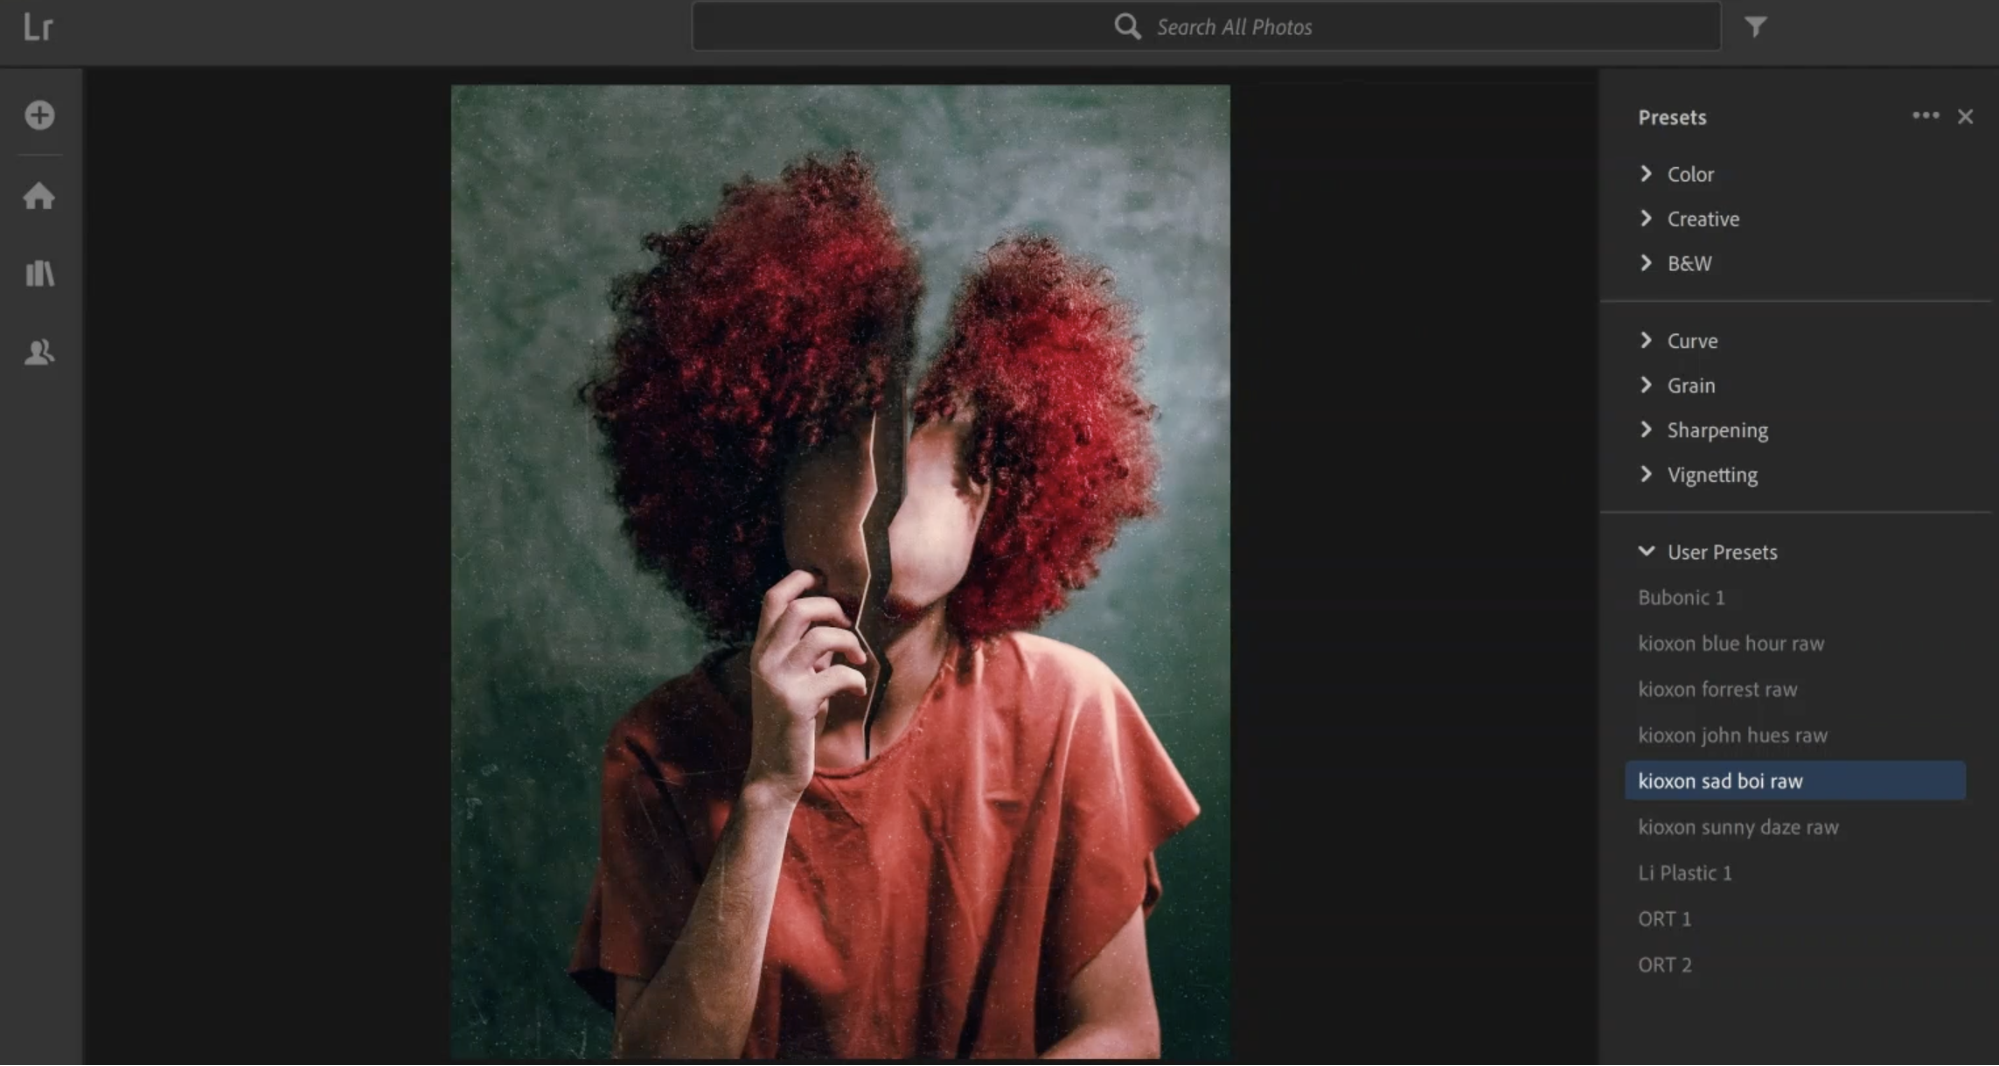Click into Search All Photos field

click(1206, 27)
